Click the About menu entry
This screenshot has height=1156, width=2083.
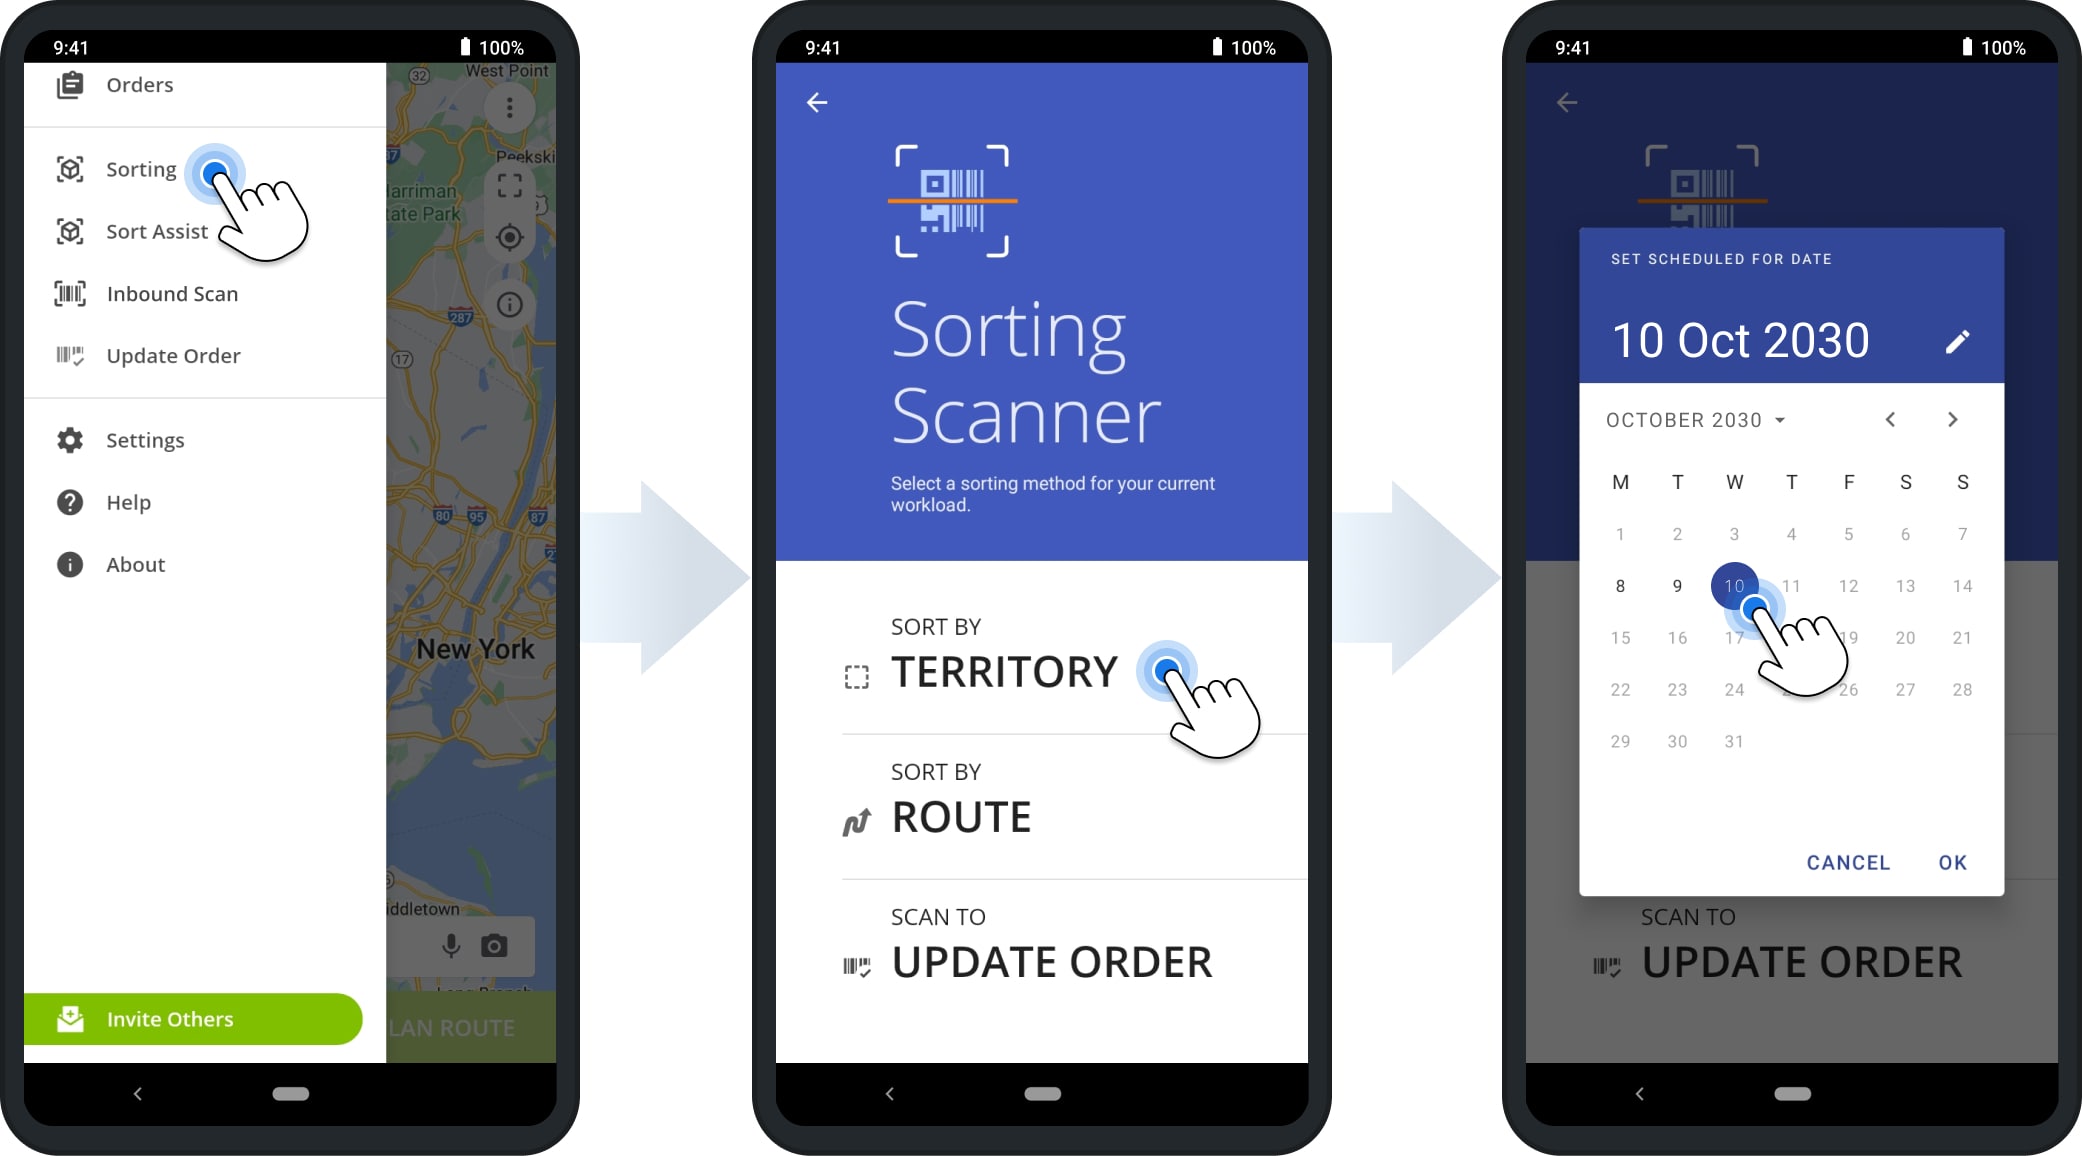point(138,562)
